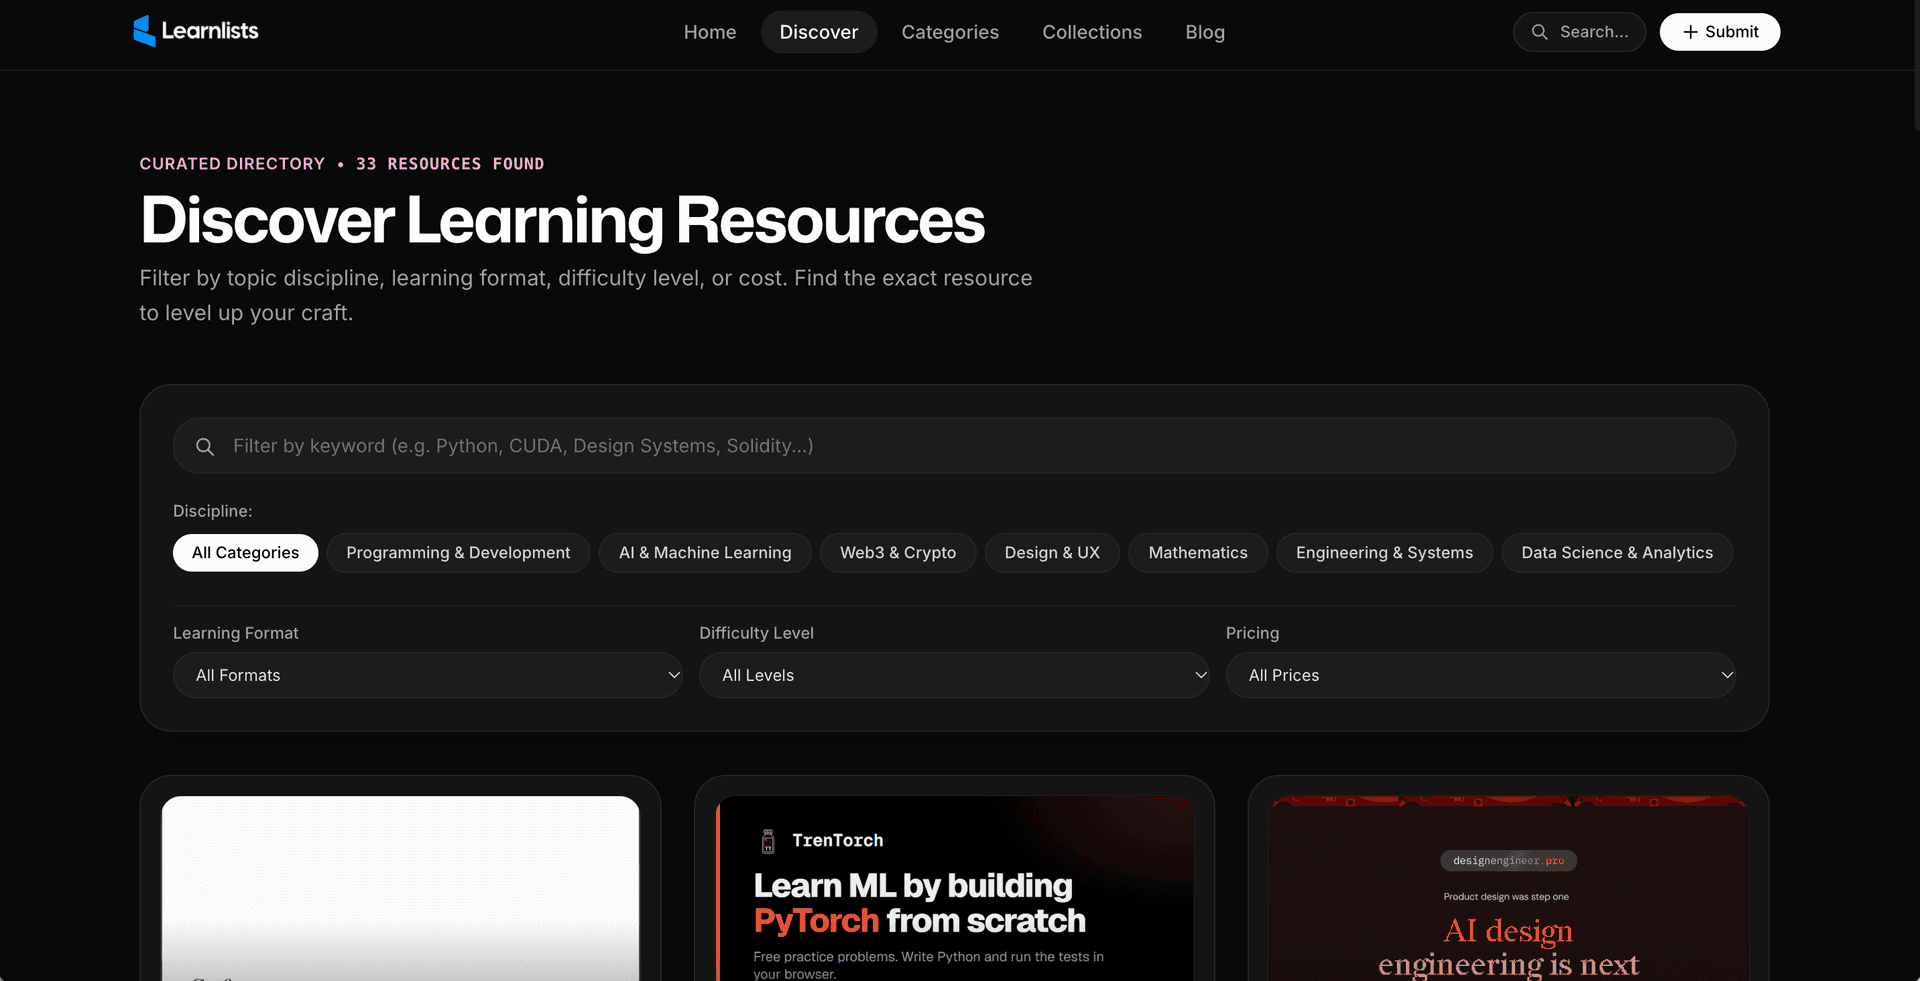
Task: Open the TrenTorch PyTorch resource thumbnail
Action: click(955, 888)
